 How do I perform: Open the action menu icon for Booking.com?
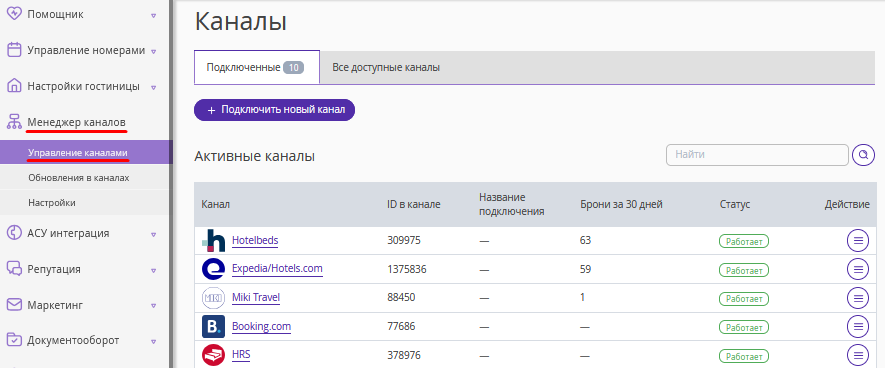tap(858, 326)
